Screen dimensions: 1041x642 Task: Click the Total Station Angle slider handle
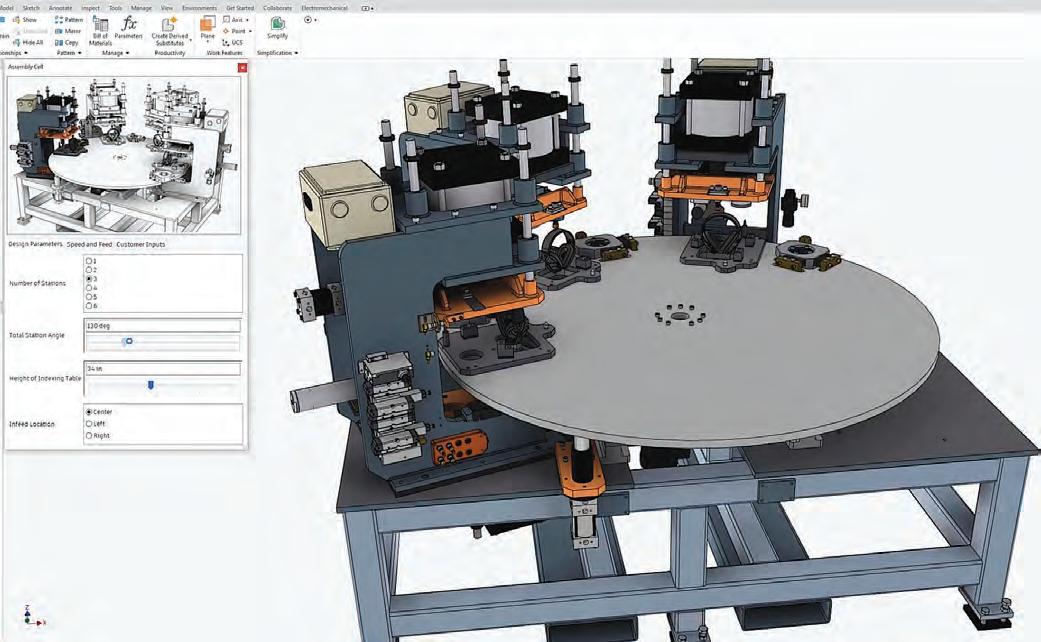pos(129,341)
